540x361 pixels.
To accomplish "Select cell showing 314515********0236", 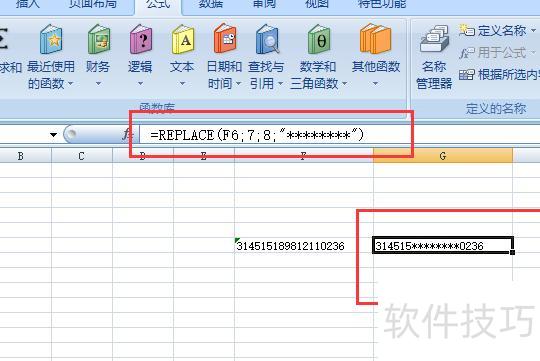I will coord(443,246).
